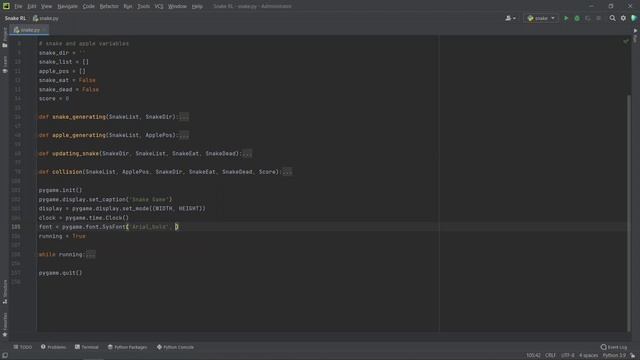This screenshot has width=640, height=360.
Task: Click 4 spaces indent setting
Action: point(588,356)
